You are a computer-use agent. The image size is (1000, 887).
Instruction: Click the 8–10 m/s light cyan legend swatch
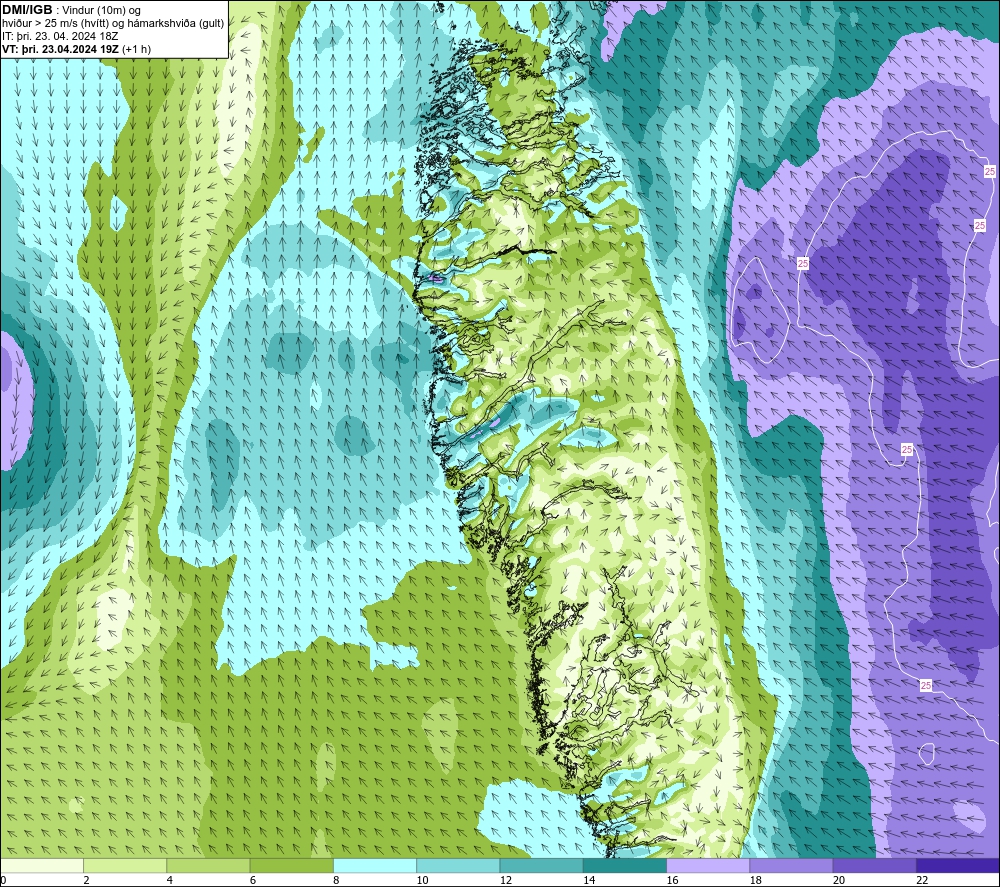[375, 866]
